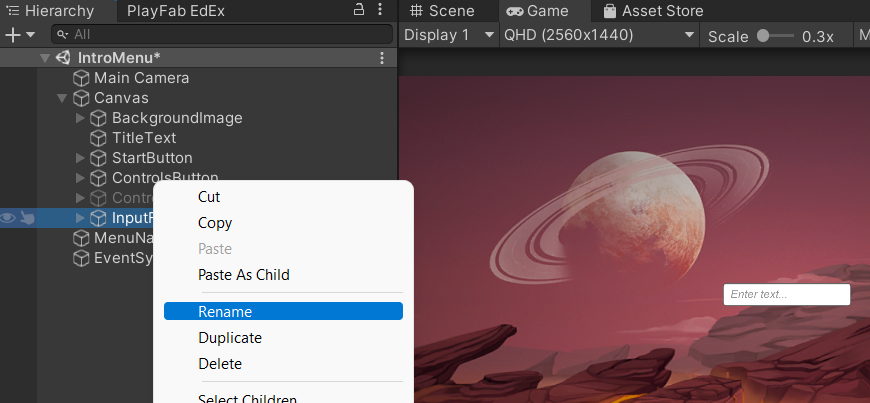Click the Canvas cube icon

click(x=82, y=98)
